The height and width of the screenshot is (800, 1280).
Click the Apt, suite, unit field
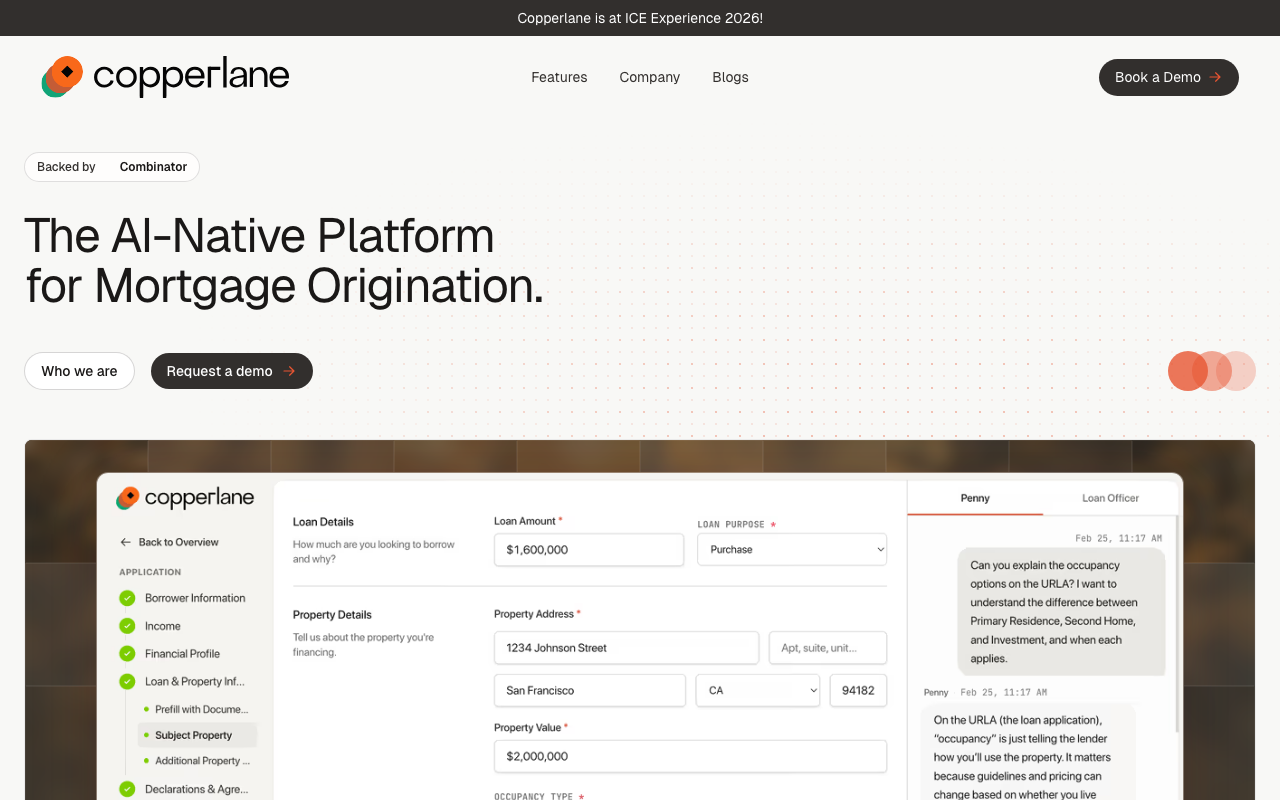[828, 648]
